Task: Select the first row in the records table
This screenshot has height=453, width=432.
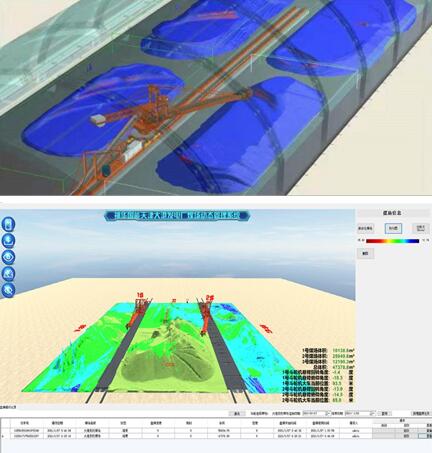Action: [216, 430]
